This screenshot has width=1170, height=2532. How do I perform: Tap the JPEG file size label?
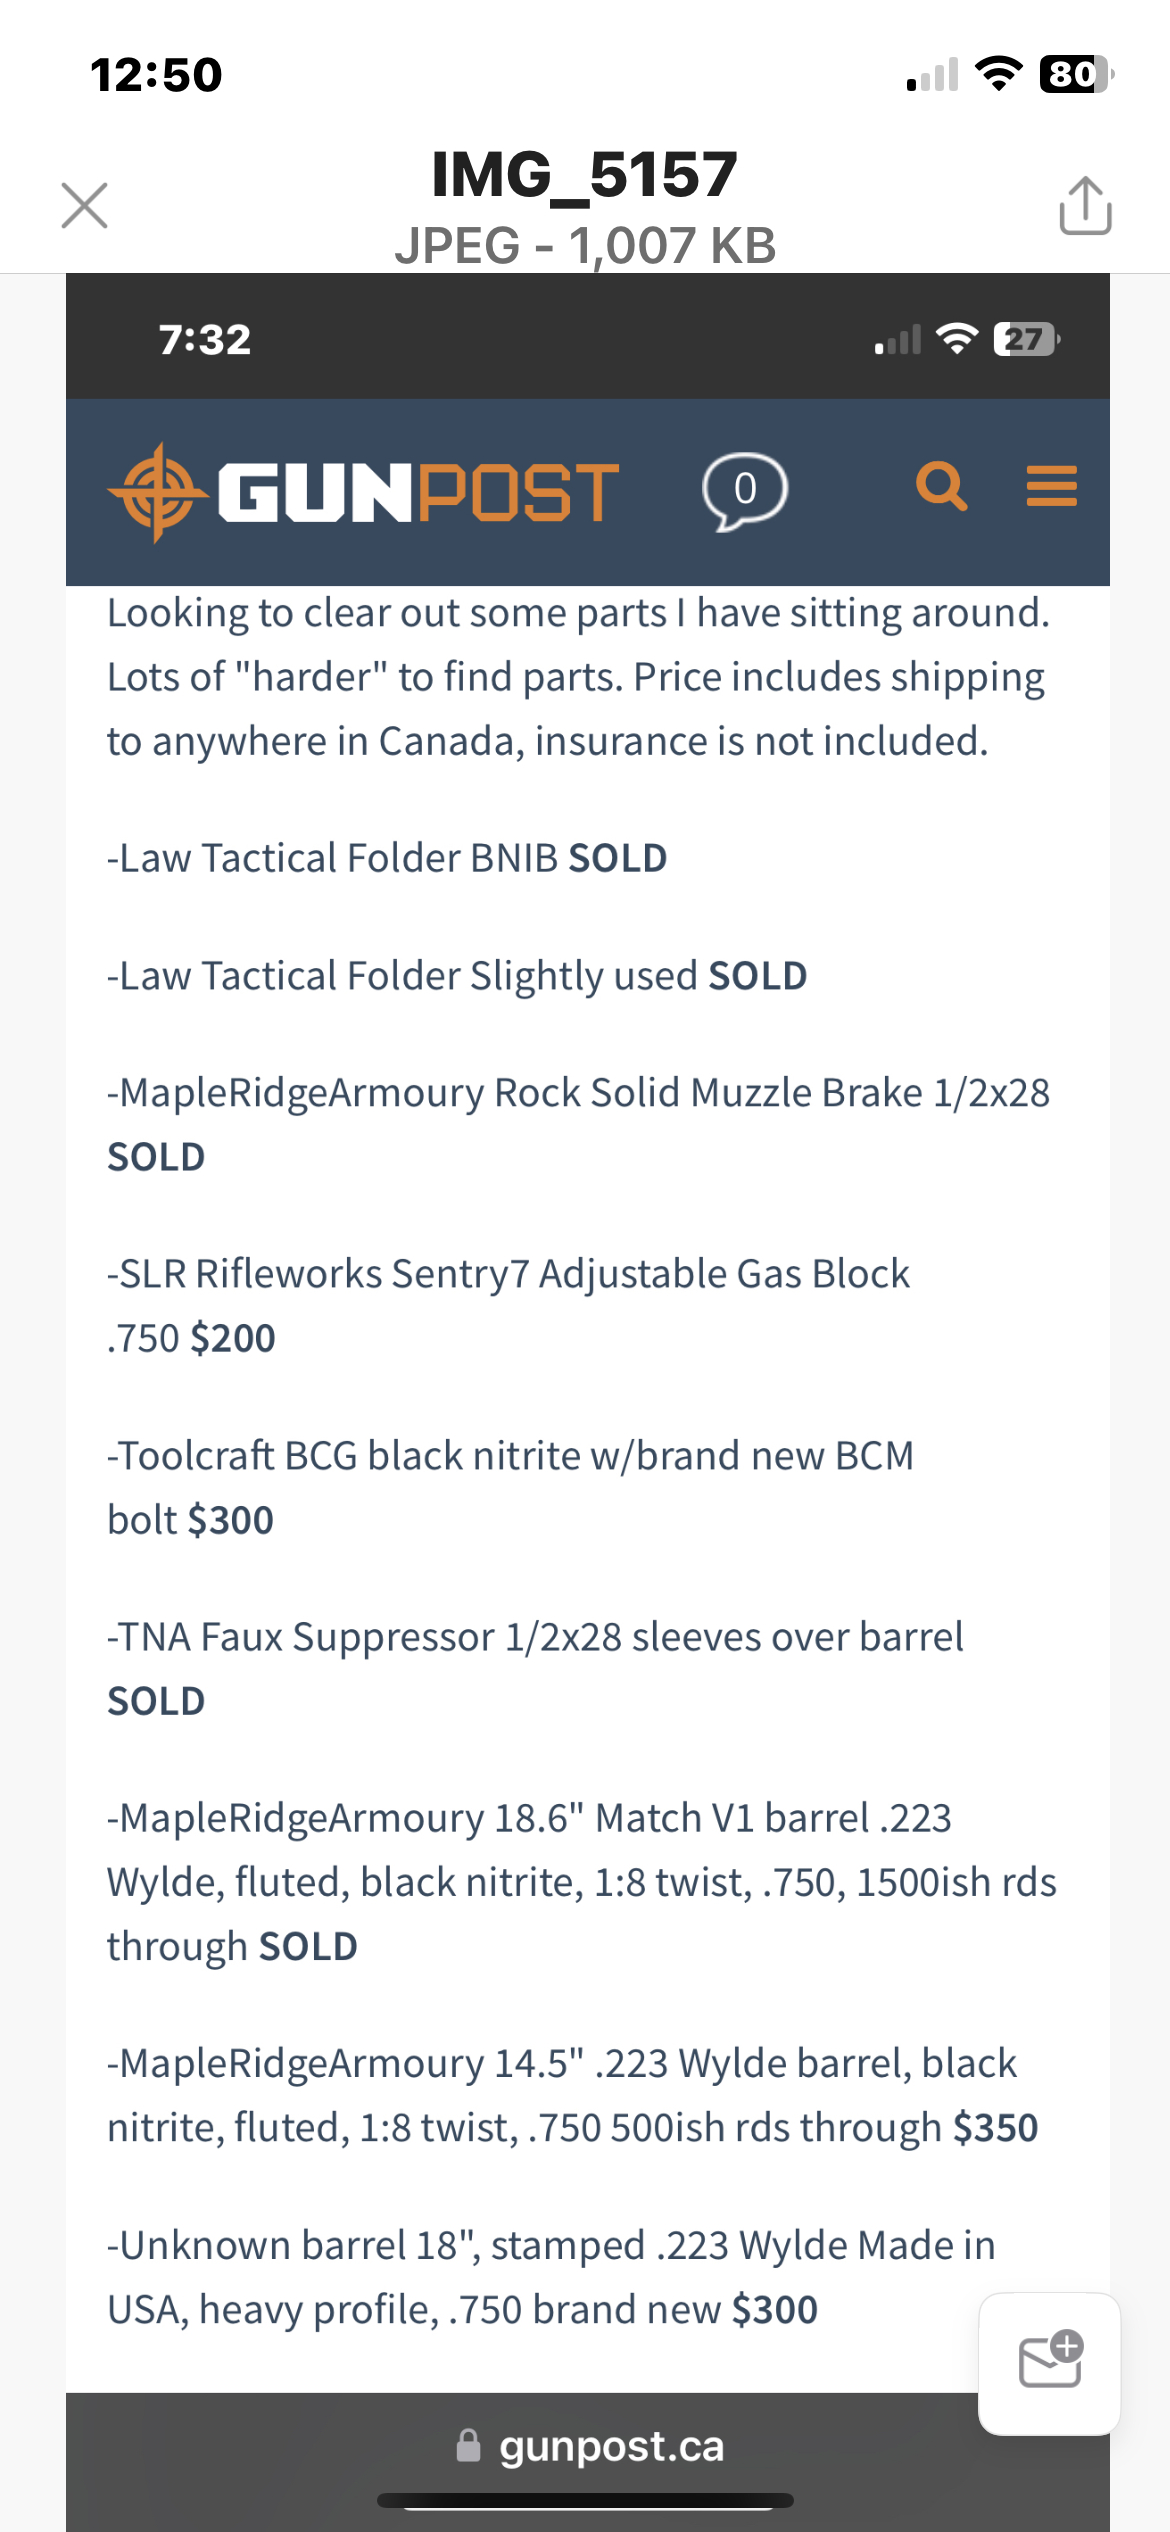point(585,243)
